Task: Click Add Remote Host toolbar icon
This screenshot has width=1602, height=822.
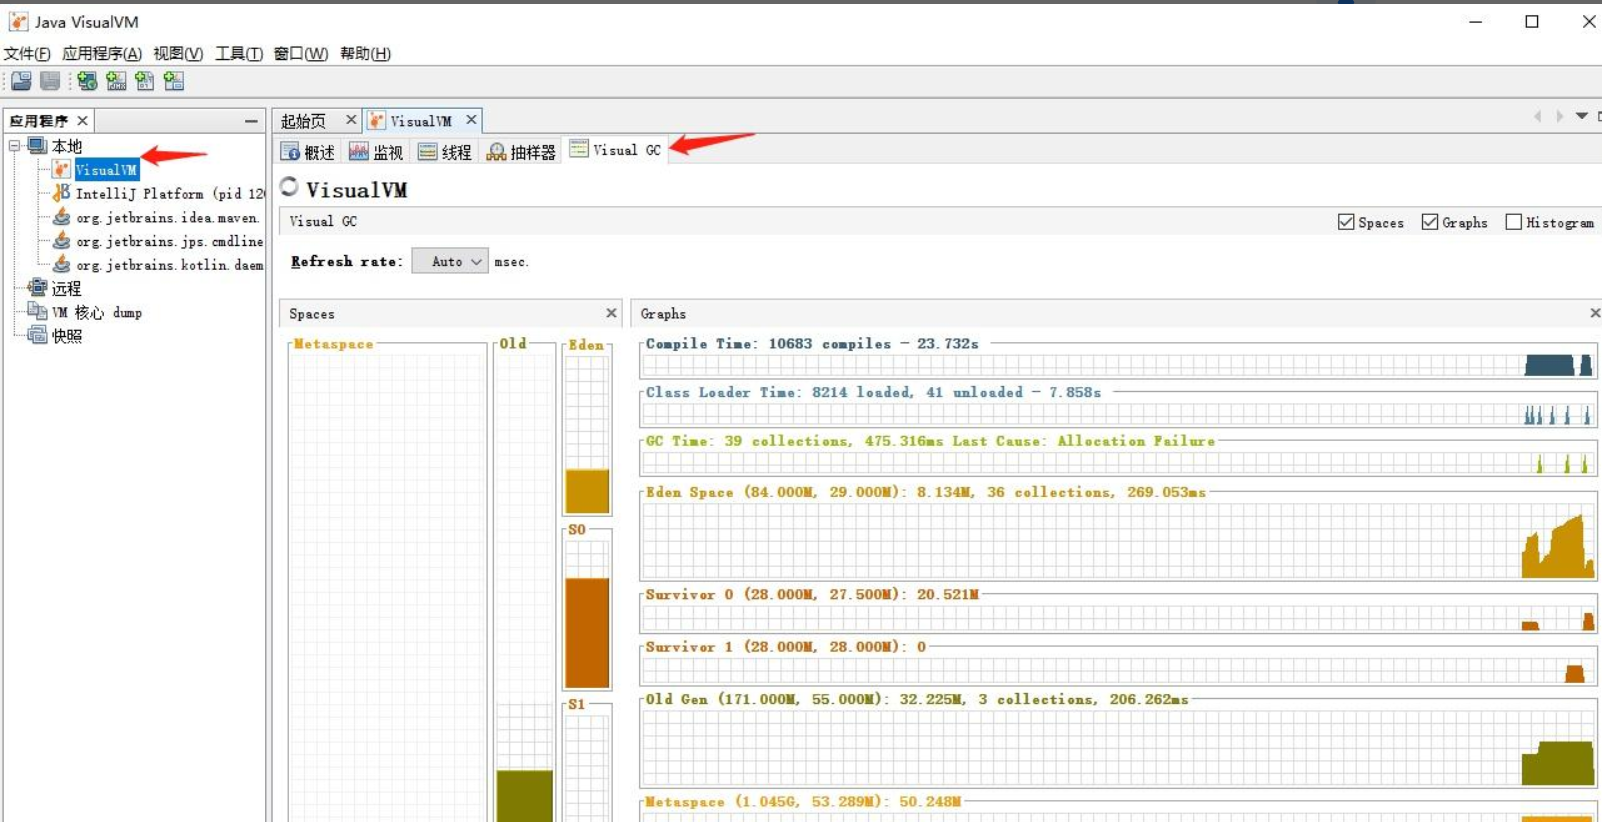Action: 87,81
